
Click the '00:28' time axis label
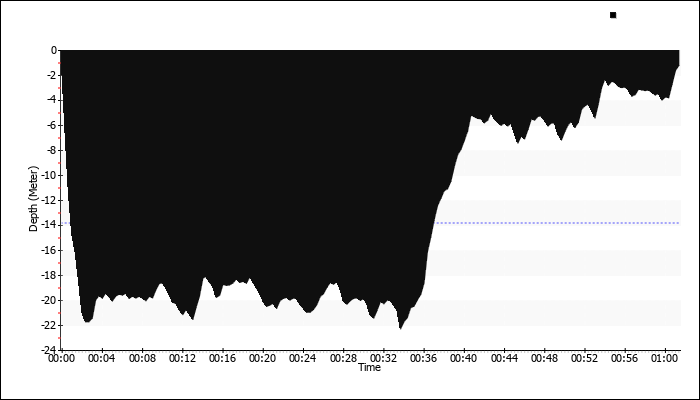(343, 358)
